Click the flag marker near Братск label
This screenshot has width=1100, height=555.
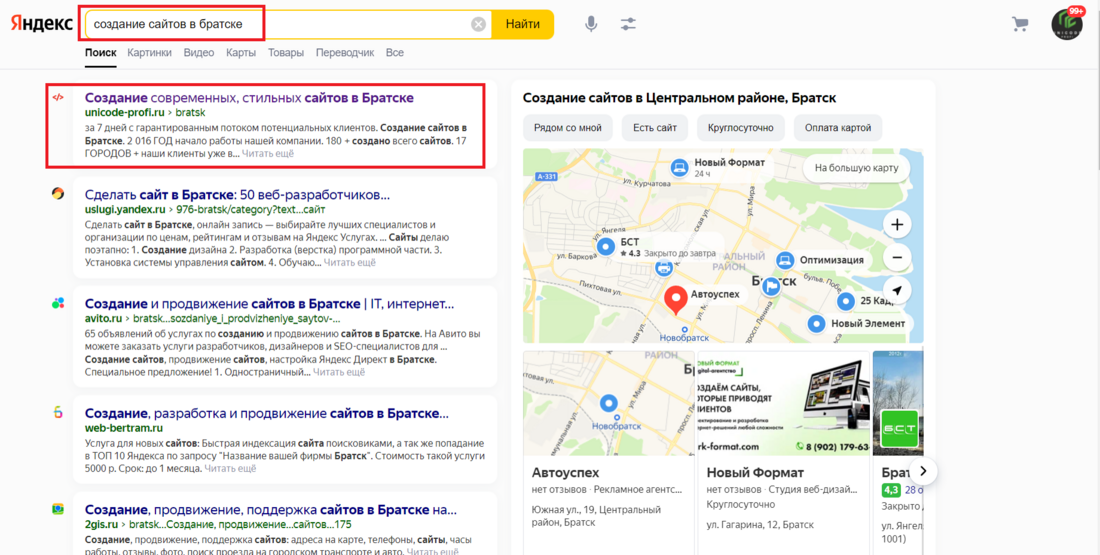[x=770, y=285]
